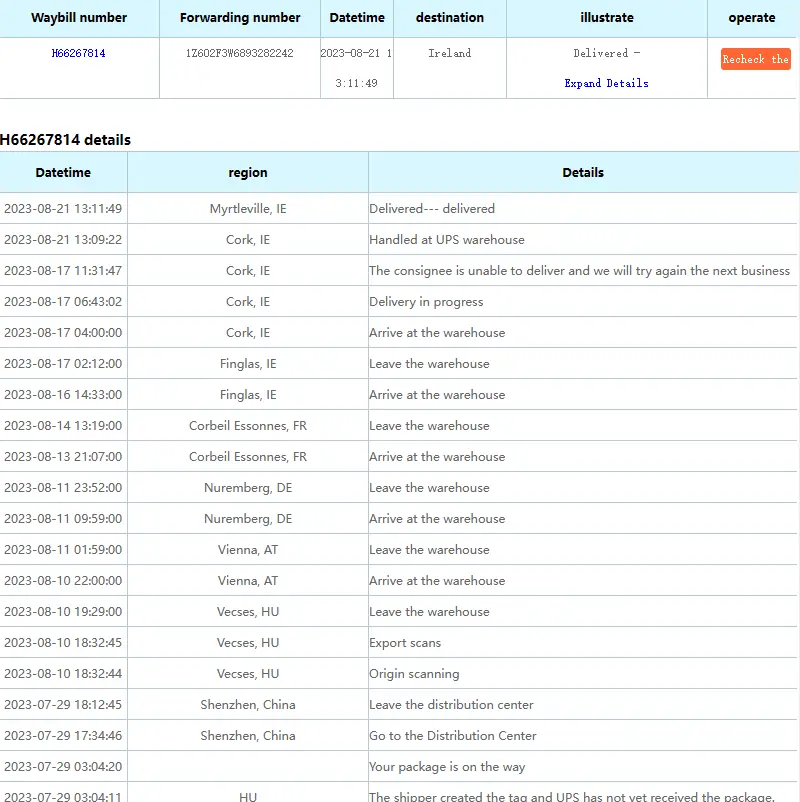The image size is (800, 802).
Task: Select forwarding number 1Z602F3W6893282242
Action: 239,53
